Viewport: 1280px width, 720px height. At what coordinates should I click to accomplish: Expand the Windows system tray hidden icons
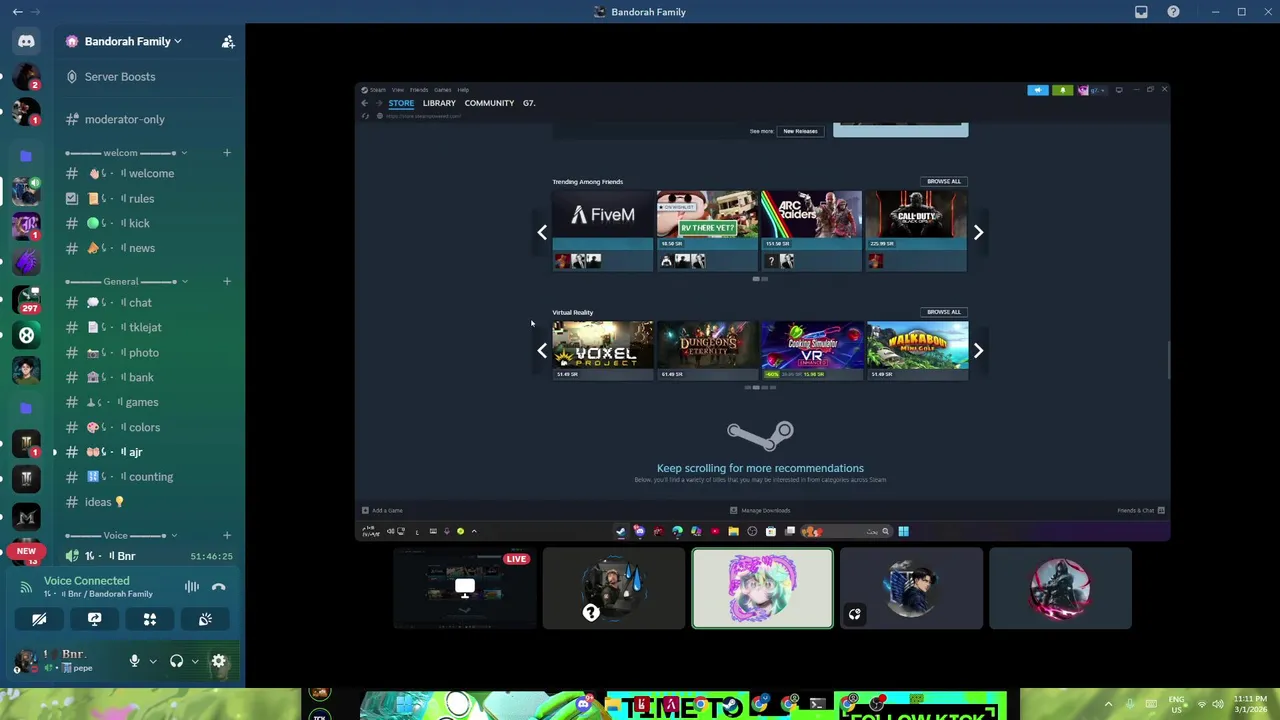1108,704
